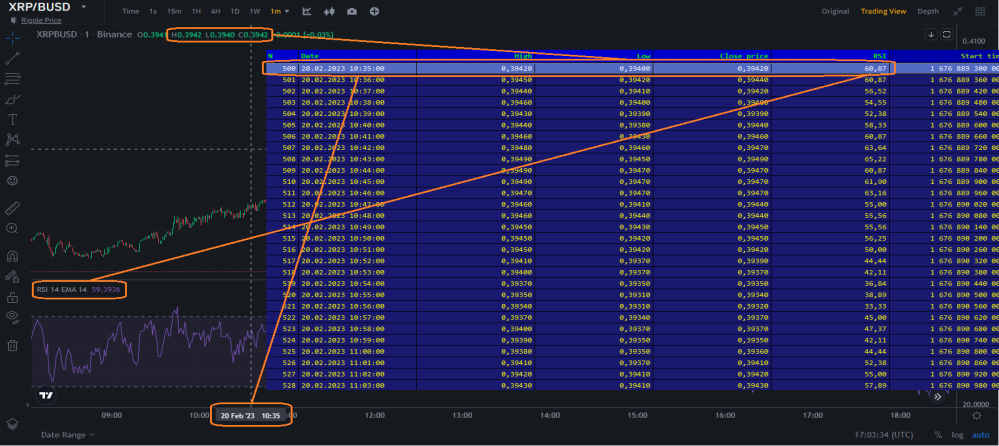Toggle lock all drawing tools

[12, 297]
